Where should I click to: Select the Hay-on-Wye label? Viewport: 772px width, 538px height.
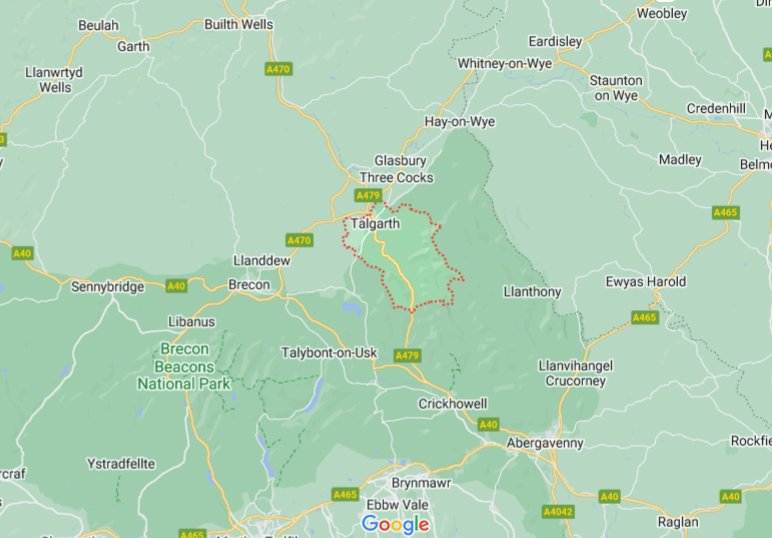pos(460,122)
